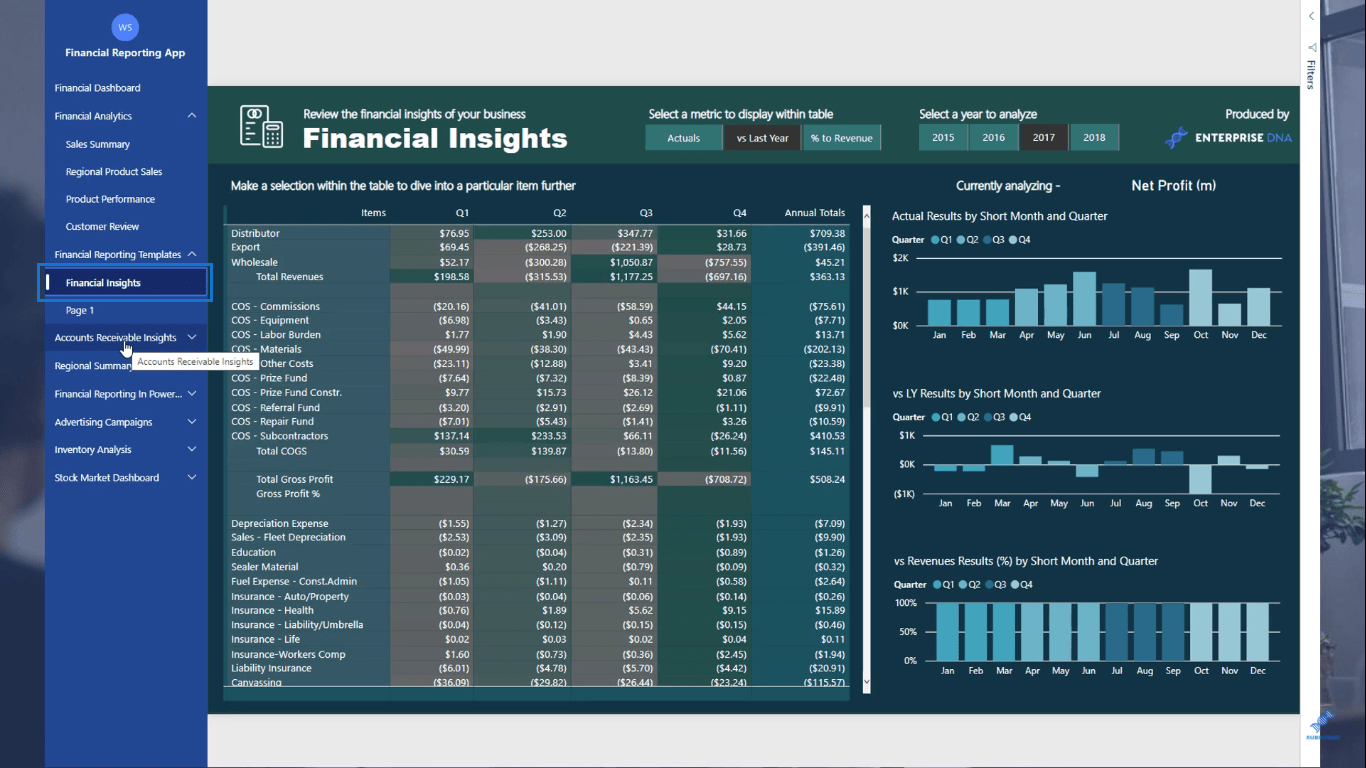Click the Oct bar in Actual Results chart
Viewport: 1366px width, 768px height.
[x=1200, y=297]
